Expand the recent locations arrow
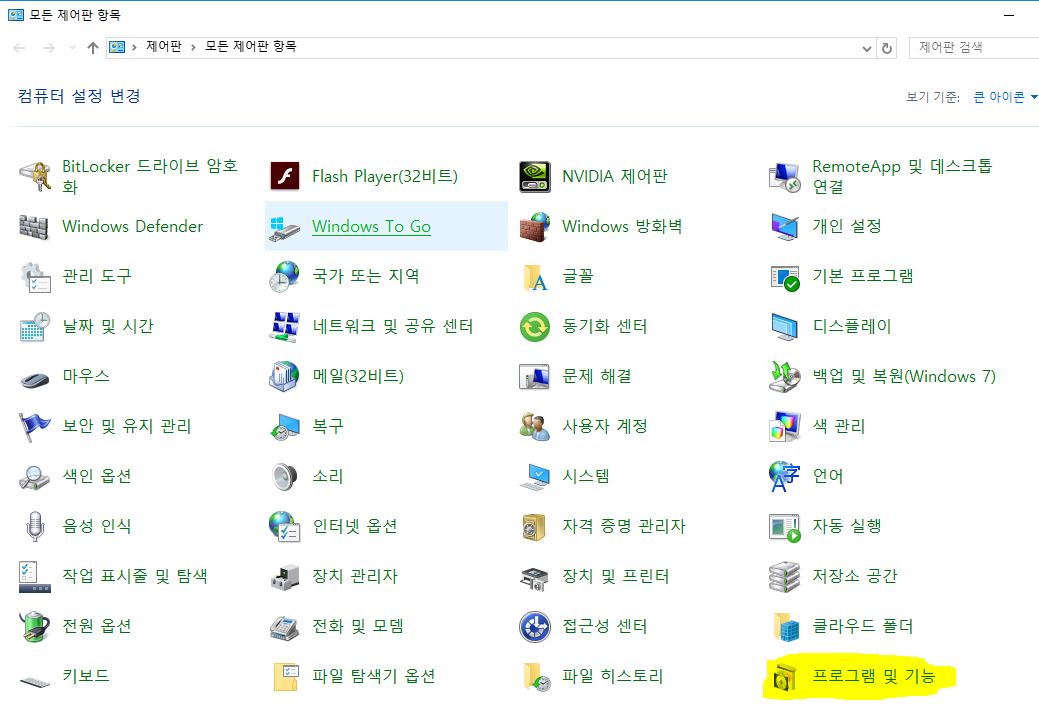The height and width of the screenshot is (705, 1039). (72, 48)
